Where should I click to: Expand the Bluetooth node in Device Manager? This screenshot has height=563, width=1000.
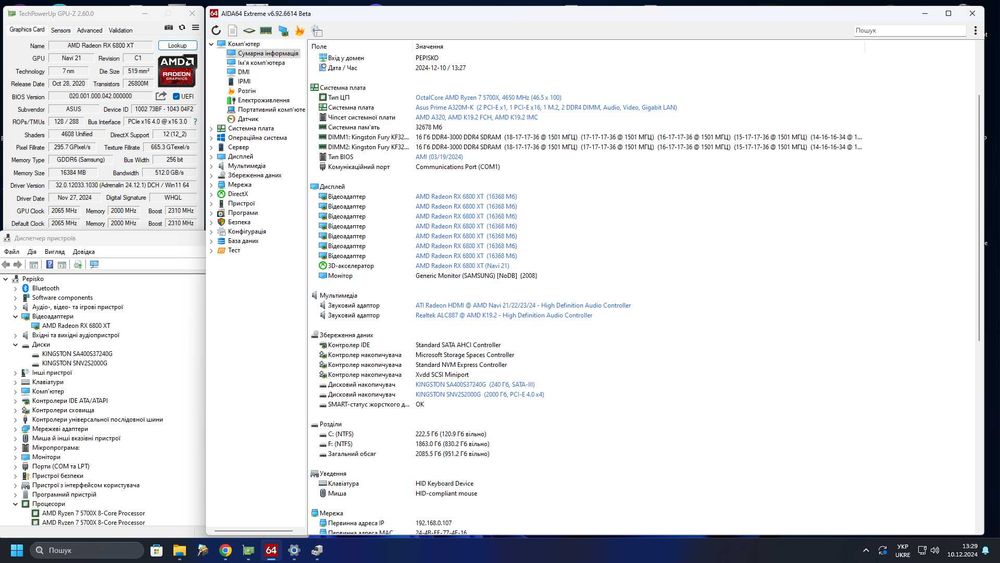15,288
